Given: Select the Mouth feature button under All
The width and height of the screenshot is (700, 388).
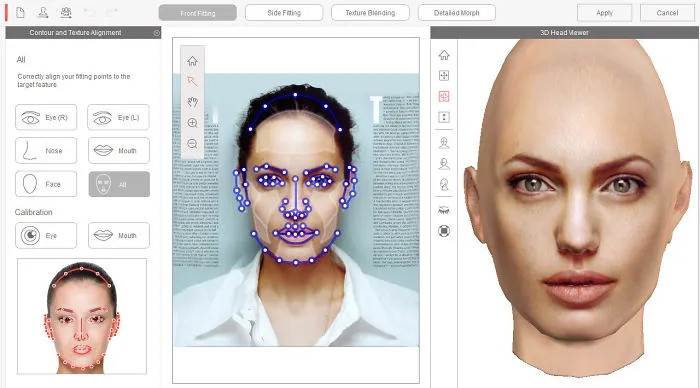Looking at the screenshot, I should (x=119, y=150).
